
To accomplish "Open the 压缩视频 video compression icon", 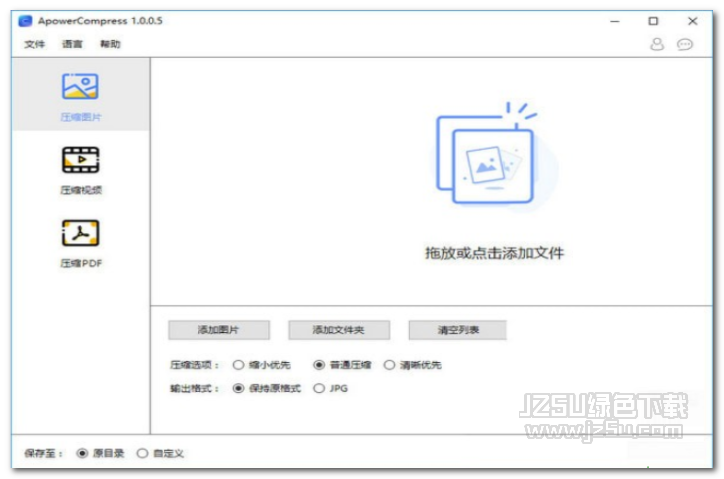I will coord(80,160).
